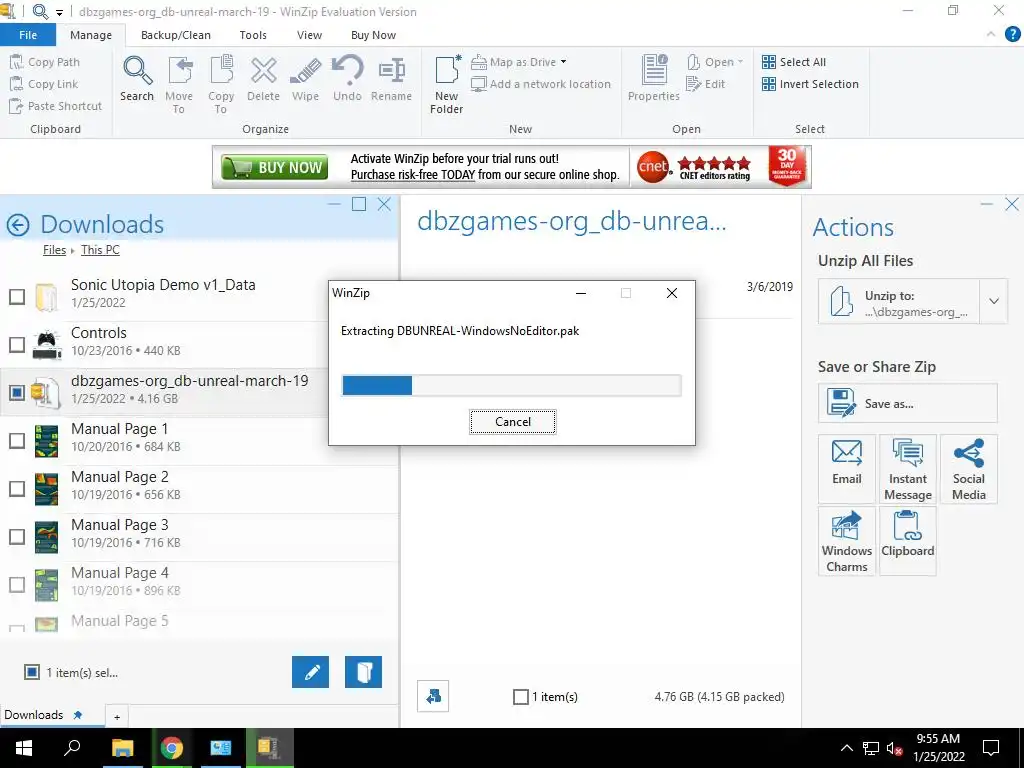Click the Undo icon
The width and height of the screenshot is (1024, 768).
click(x=347, y=80)
